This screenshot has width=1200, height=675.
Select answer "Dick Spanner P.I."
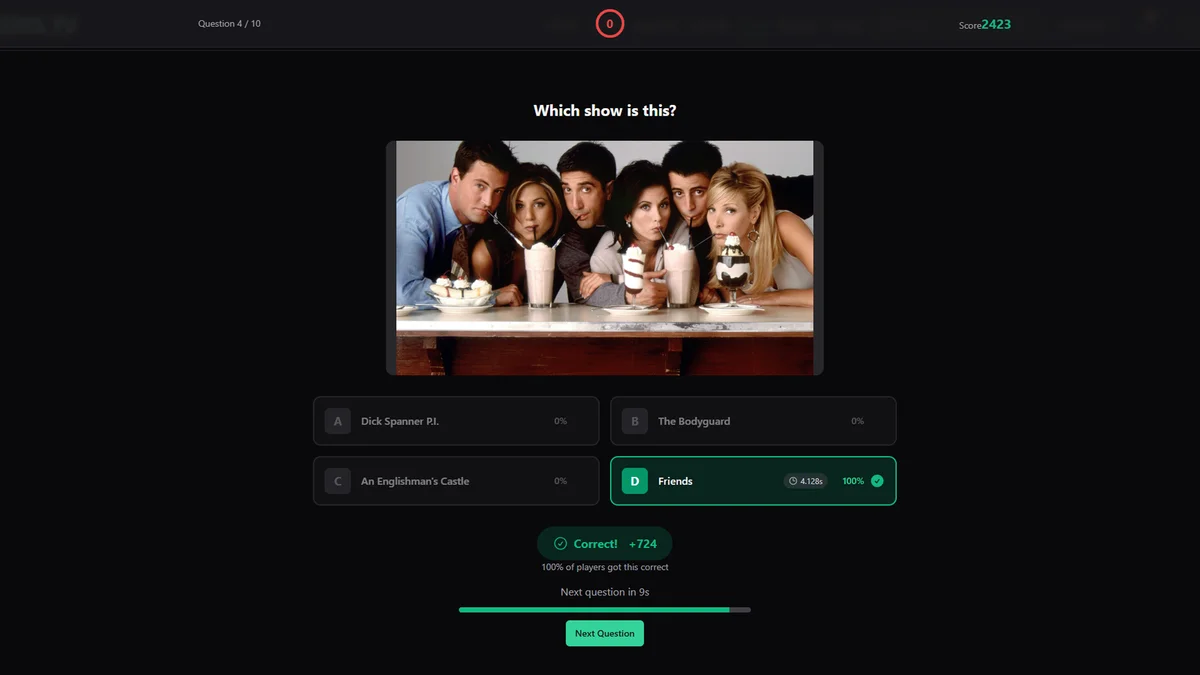pyautogui.click(x=455, y=421)
